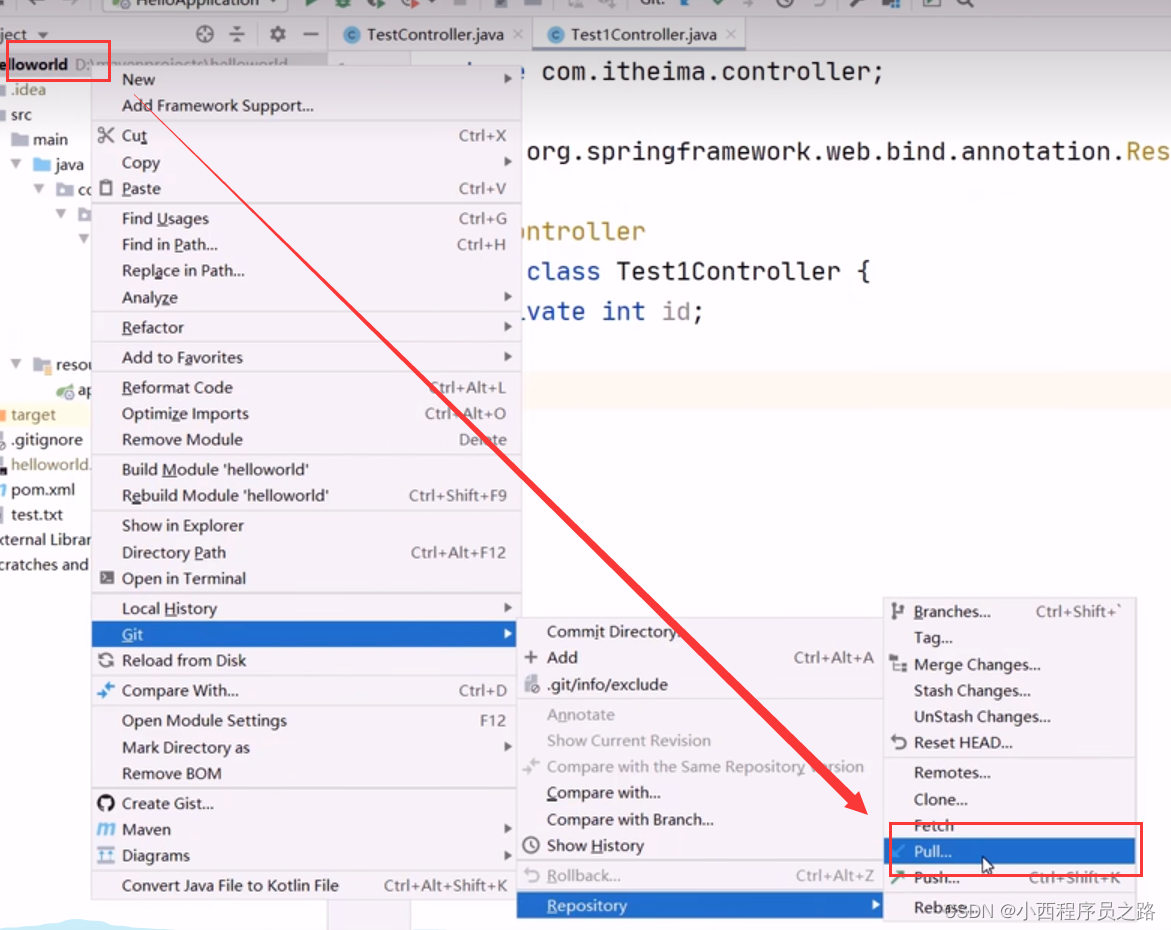Image resolution: width=1171 pixels, height=930 pixels.
Task: Select Pull in Repository submenu
Action: 1010,851
